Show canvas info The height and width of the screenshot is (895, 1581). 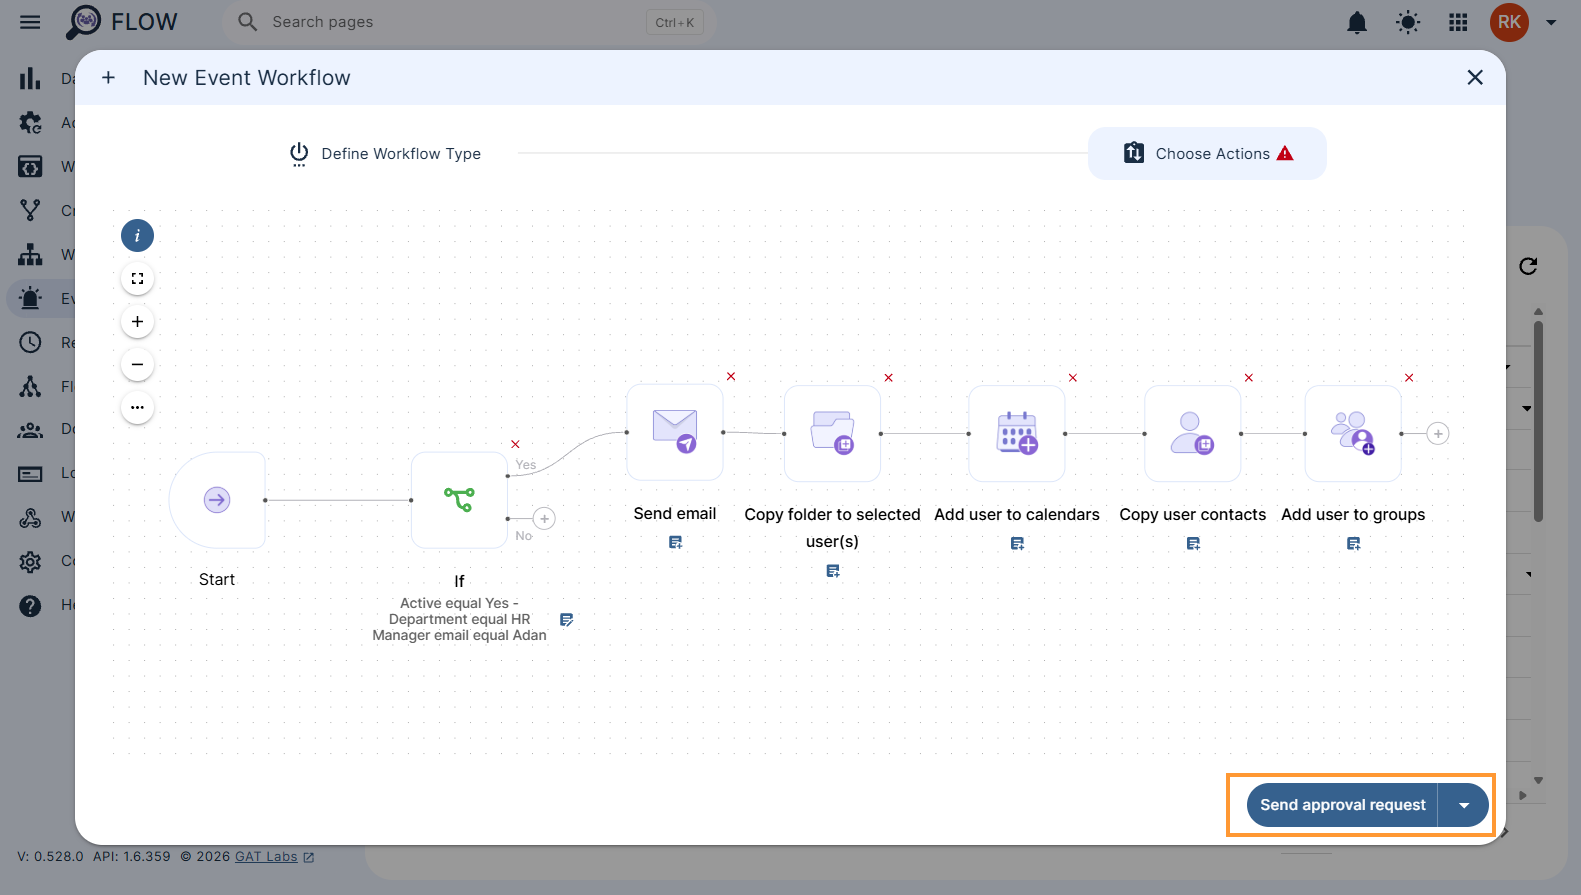[137, 236]
